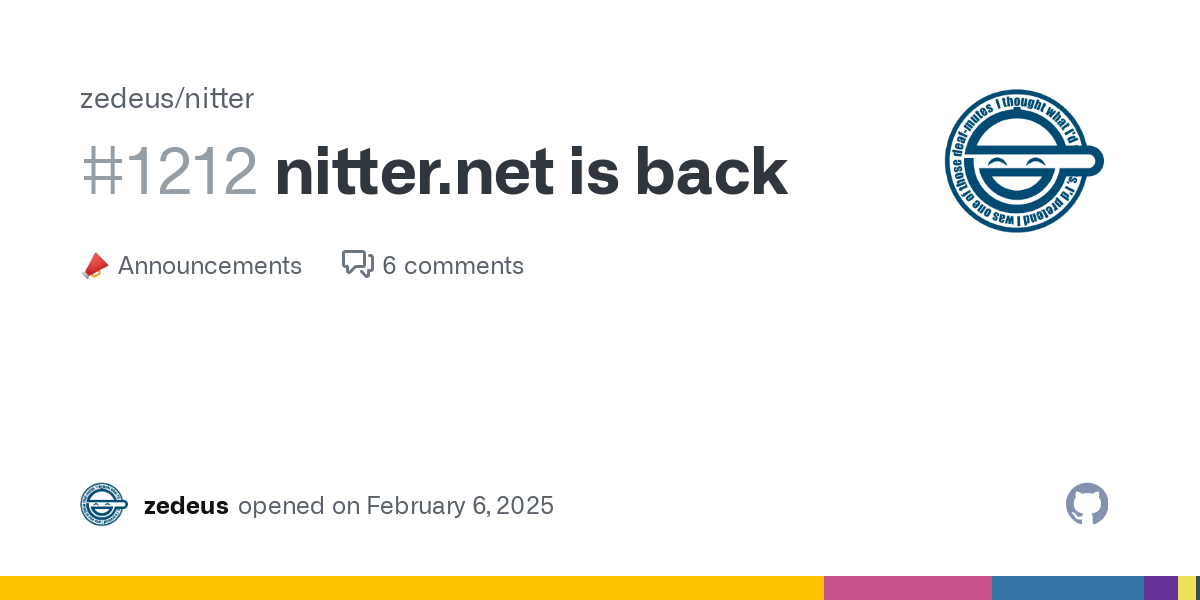Open the small zedeus avatar

click(x=104, y=505)
